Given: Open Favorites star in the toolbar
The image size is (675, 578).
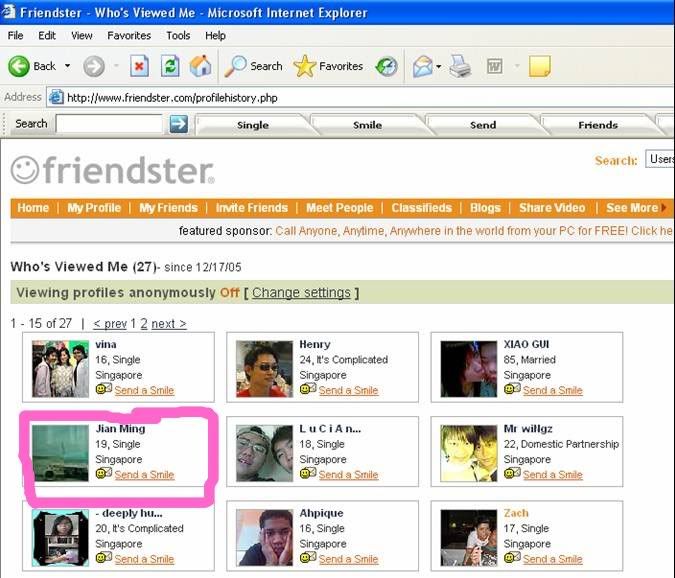Looking at the screenshot, I should tap(304, 66).
